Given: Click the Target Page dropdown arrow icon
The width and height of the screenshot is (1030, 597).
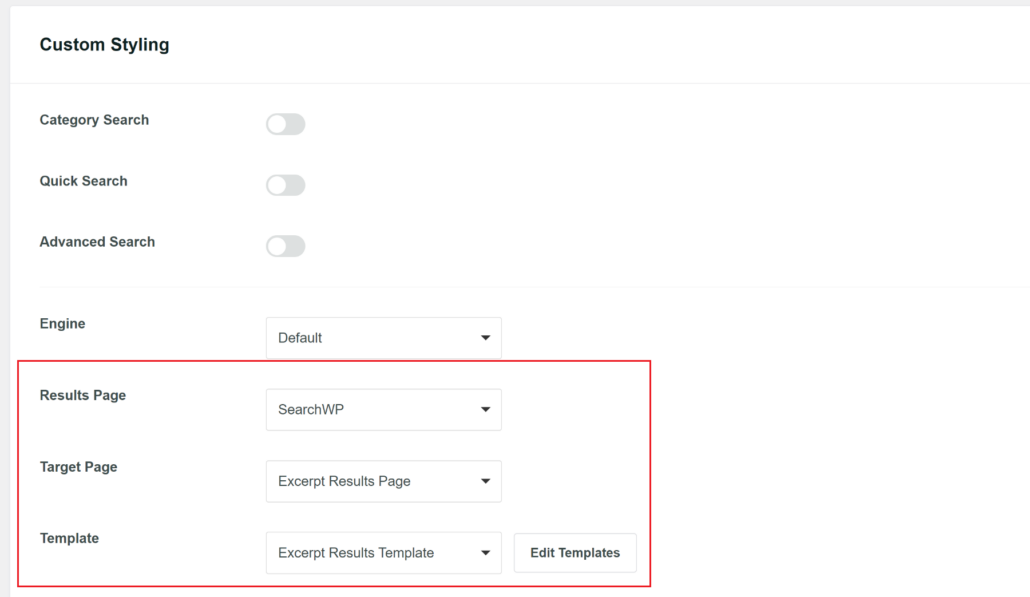Looking at the screenshot, I should 485,481.
